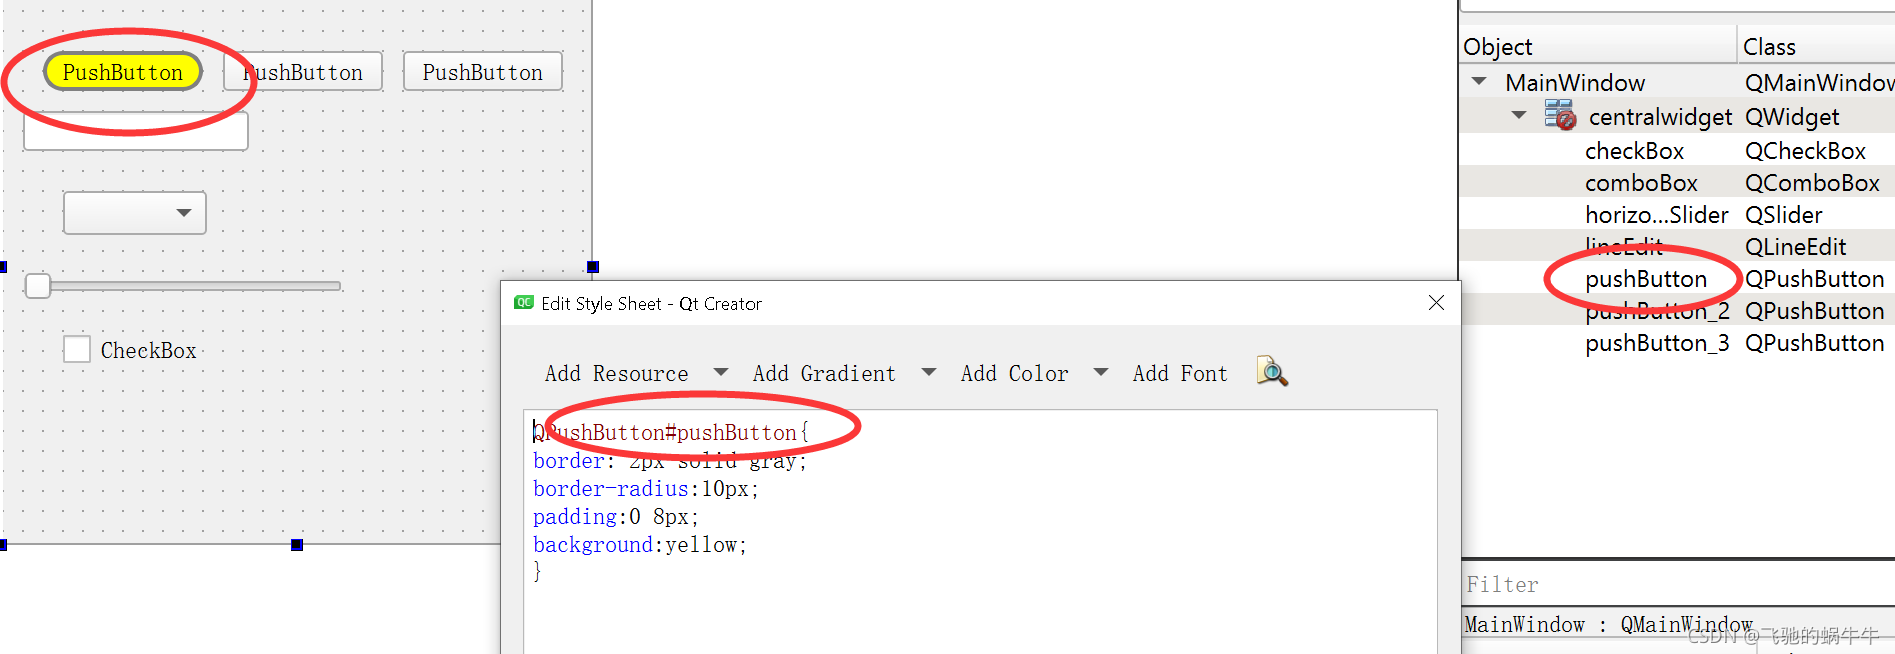Click the centralwidget layout icon
The height and width of the screenshot is (654, 1895).
[x=1560, y=115]
